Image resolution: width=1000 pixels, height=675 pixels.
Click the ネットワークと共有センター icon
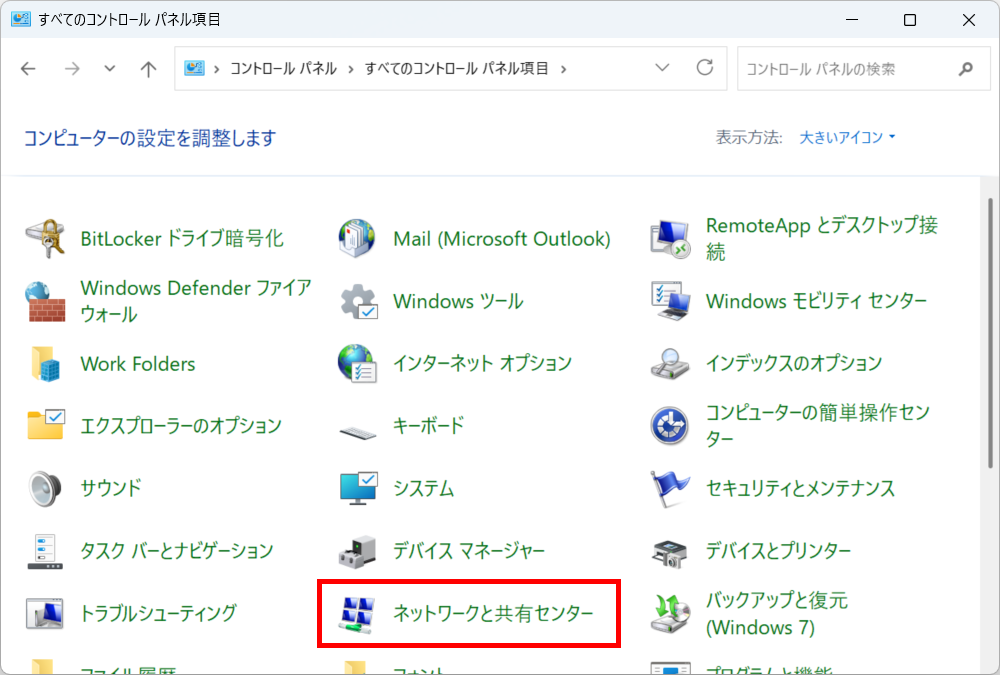tap(357, 614)
